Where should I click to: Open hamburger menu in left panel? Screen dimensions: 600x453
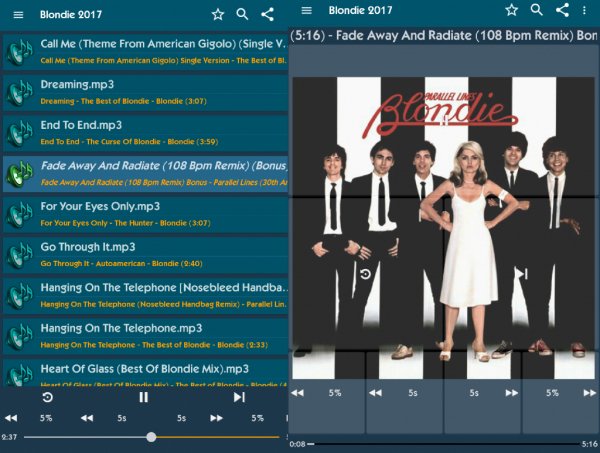point(18,15)
